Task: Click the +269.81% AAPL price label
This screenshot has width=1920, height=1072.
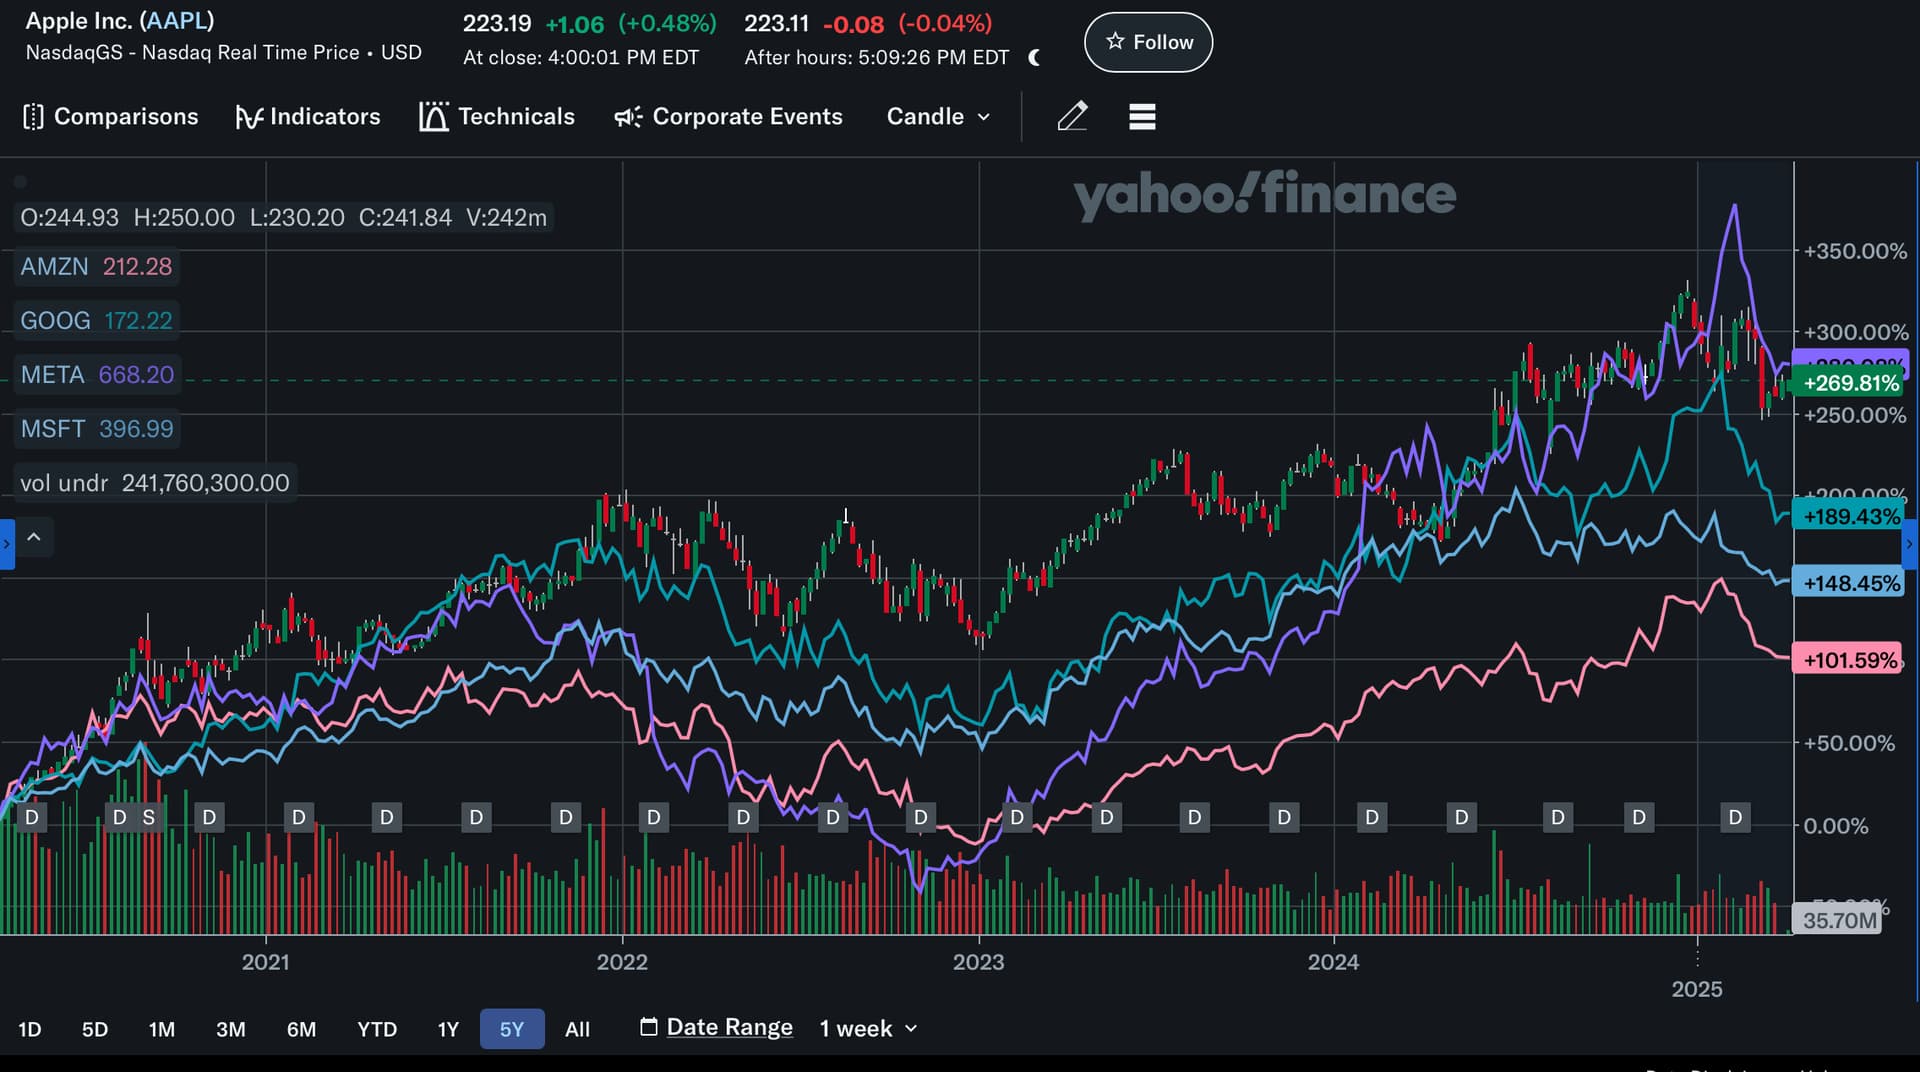Action: (1850, 383)
